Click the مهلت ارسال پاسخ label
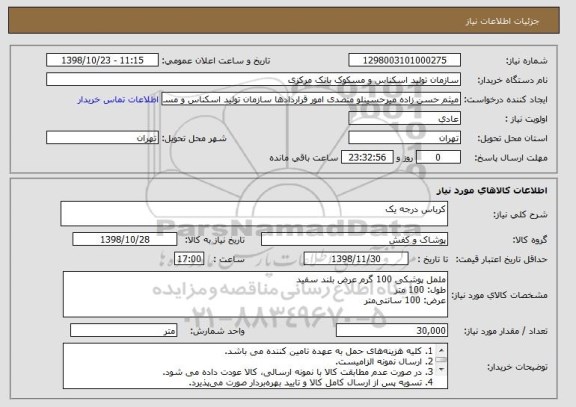The height and width of the screenshot is (407, 576). 511,158
